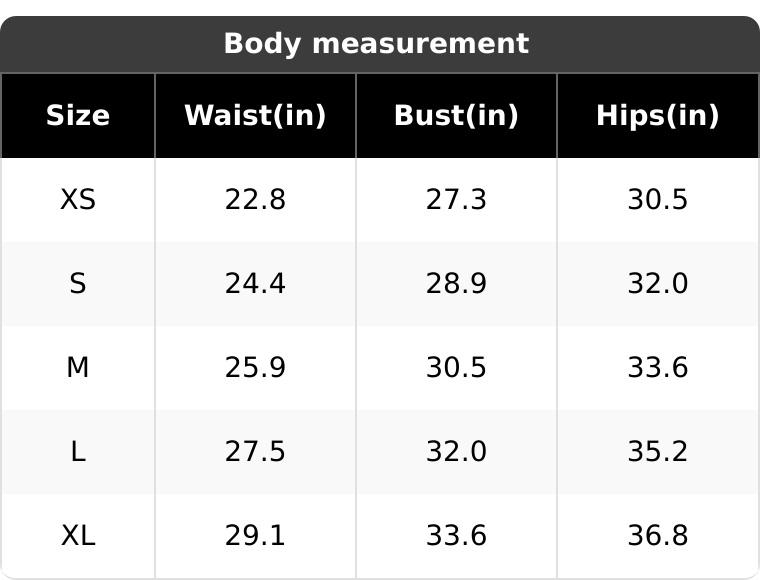This screenshot has height=580, width=760.
Task: Select the S waist value 24.4
Action: click(x=255, y=283)
